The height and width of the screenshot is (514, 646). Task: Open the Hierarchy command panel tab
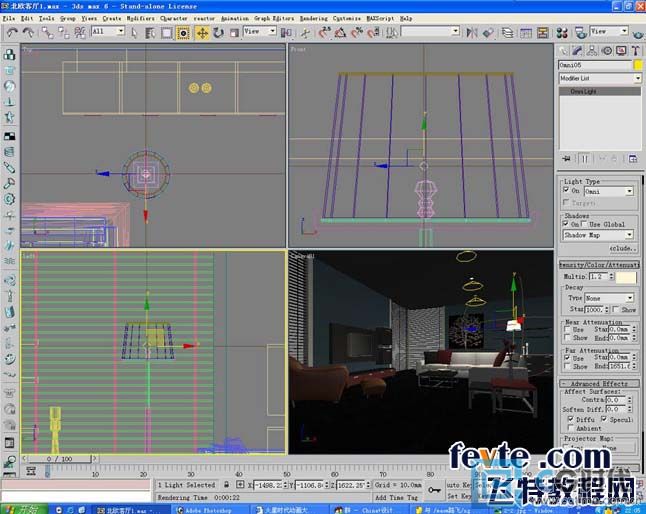tap(592, 51)
